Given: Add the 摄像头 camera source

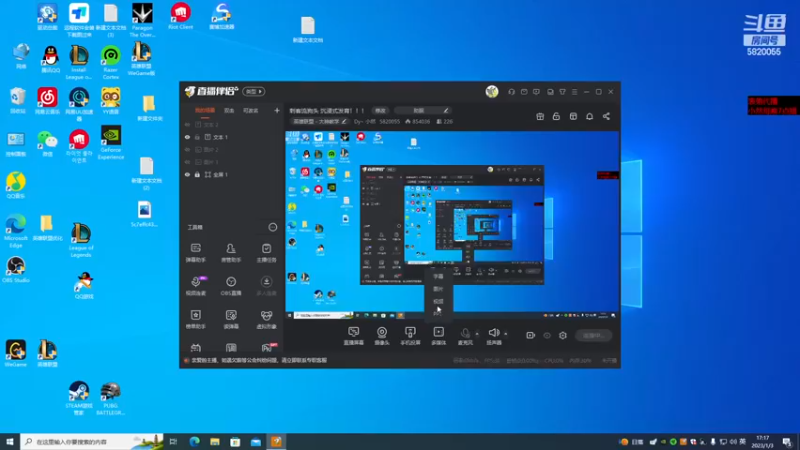Looking at the screenshot, I should tap(382, 336).
